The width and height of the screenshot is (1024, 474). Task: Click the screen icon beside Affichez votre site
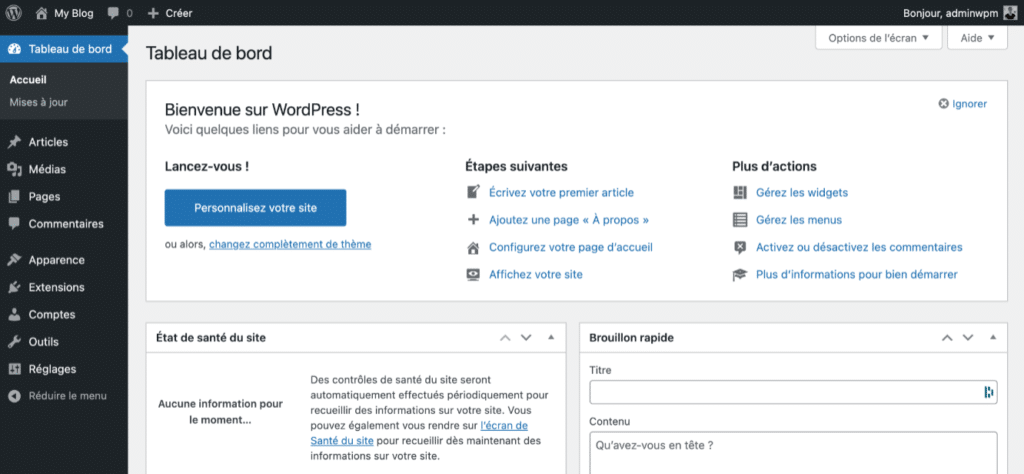coord(473,275)
